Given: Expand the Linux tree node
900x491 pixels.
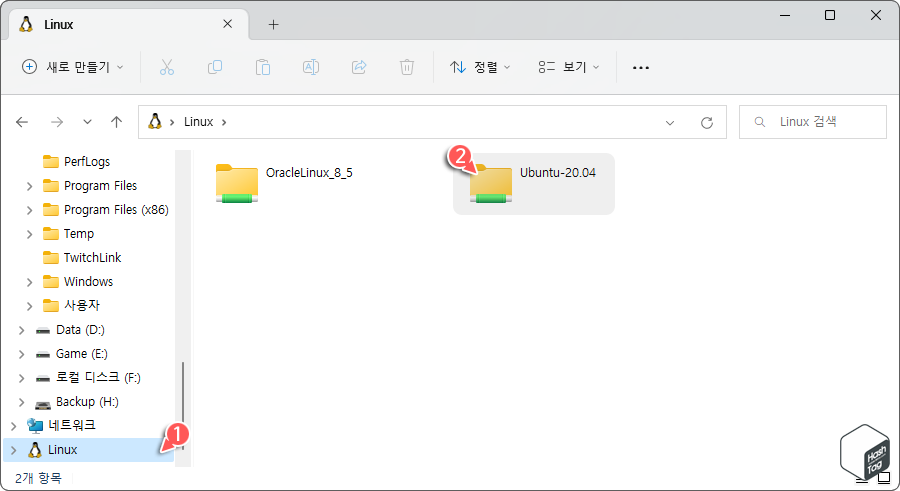Looking at the screenshot, I should [13, 450].
